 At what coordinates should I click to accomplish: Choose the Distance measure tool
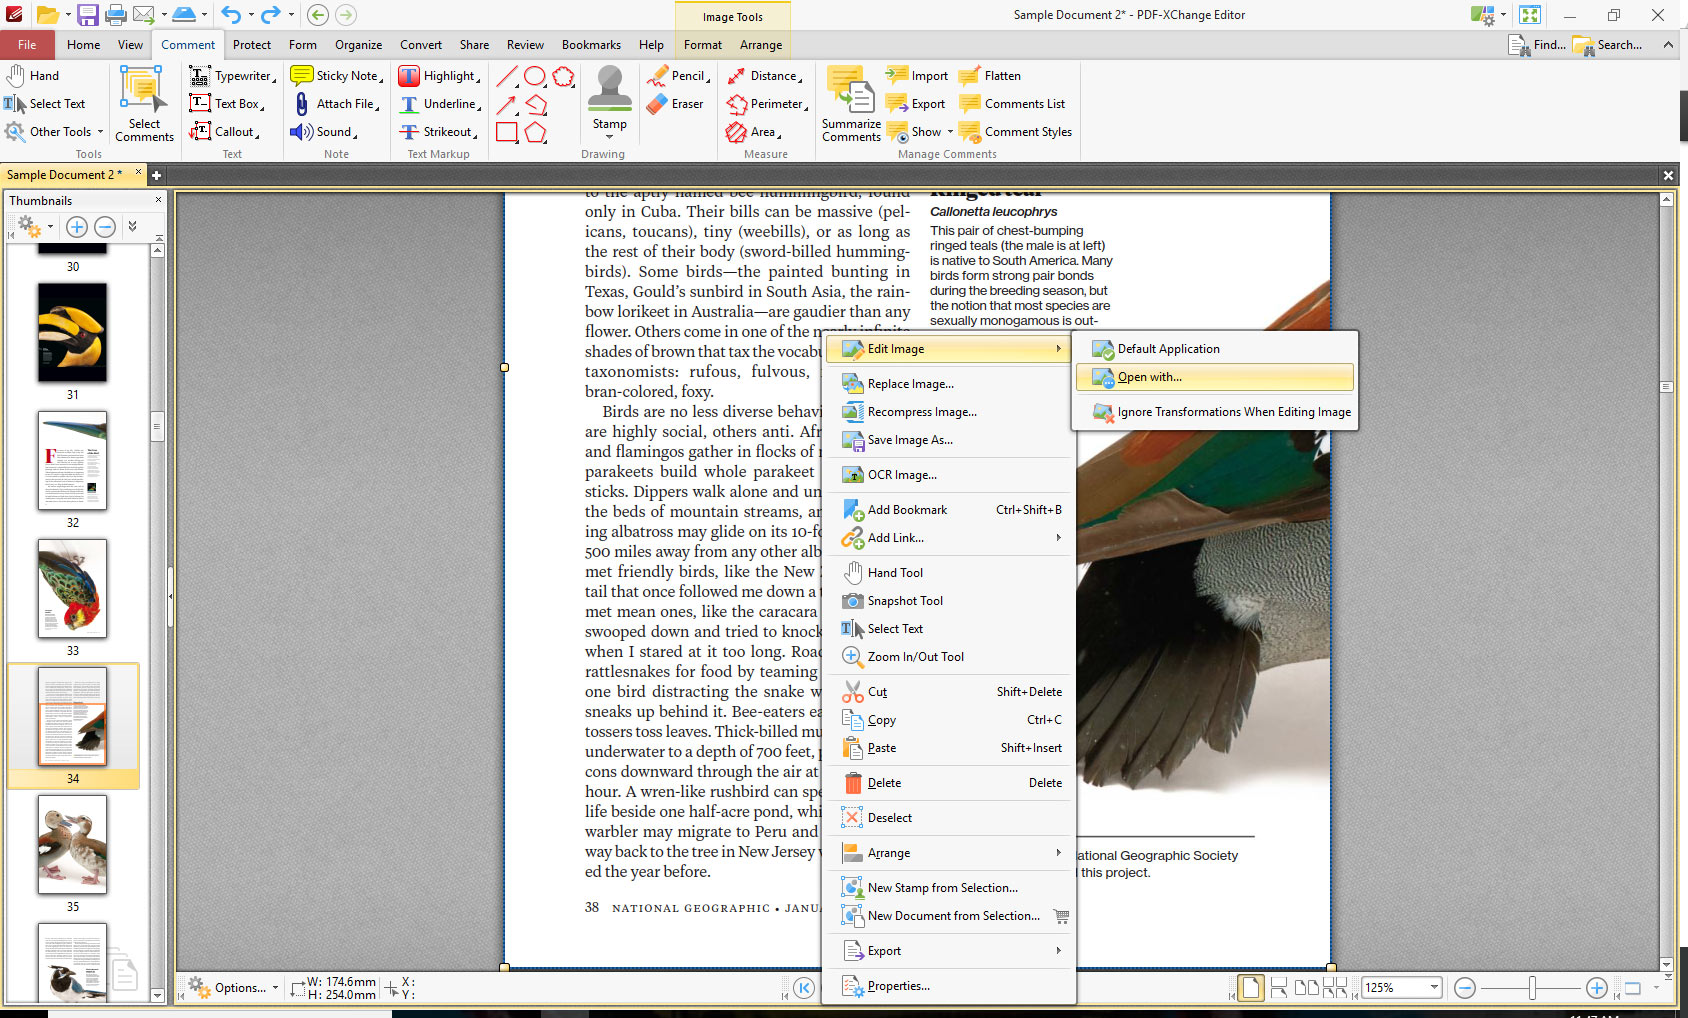[x=765, y=76]
